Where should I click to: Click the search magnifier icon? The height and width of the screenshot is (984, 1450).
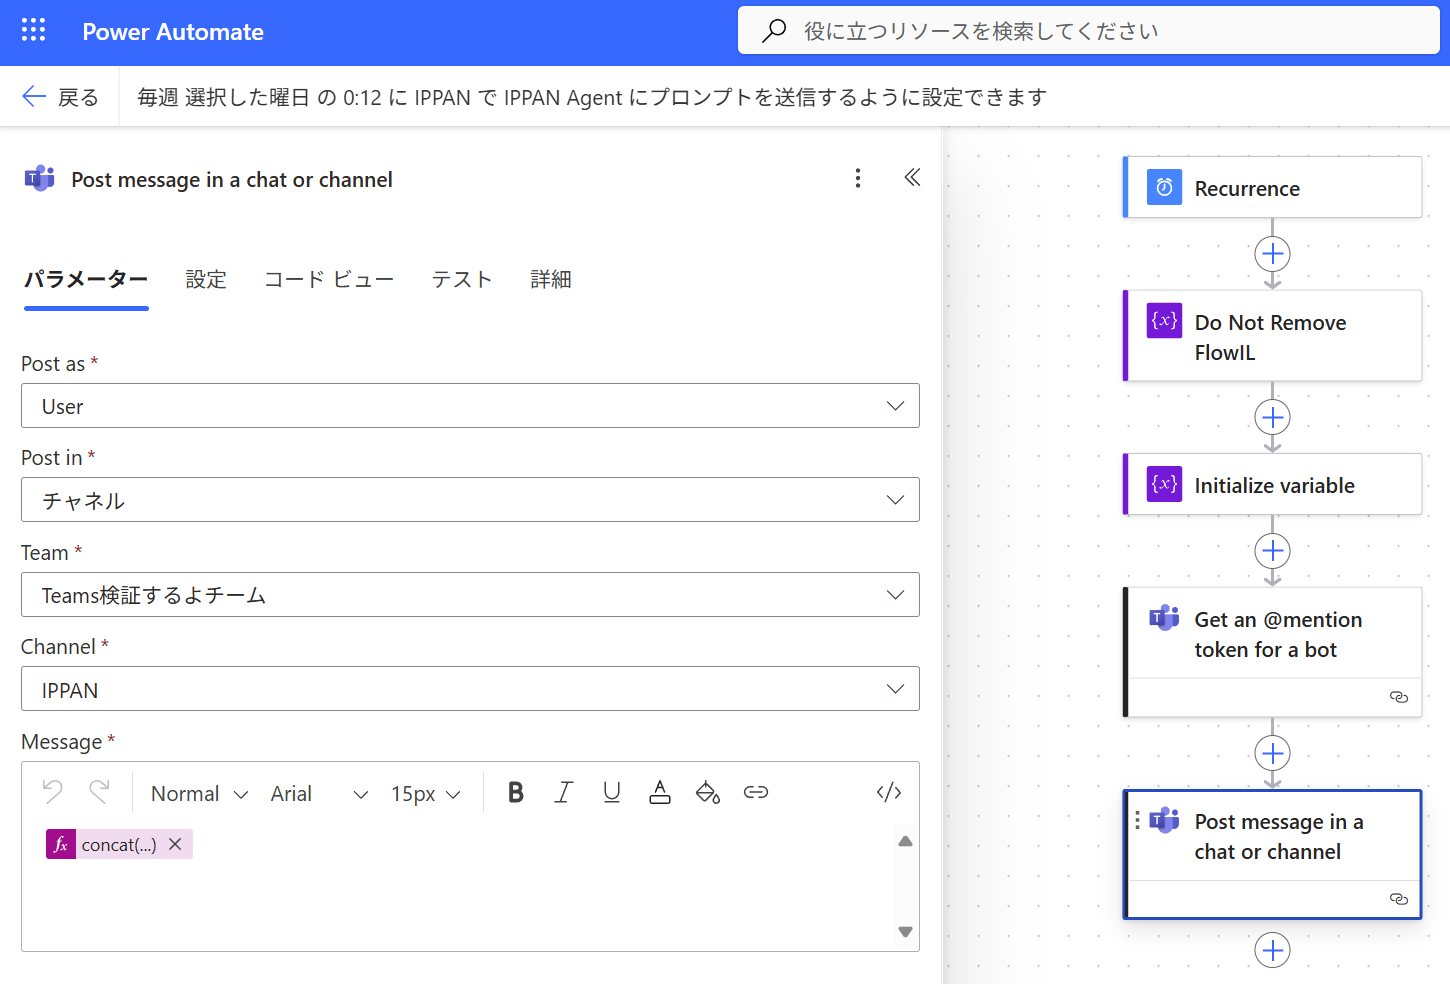pyautogui.click(x=774, y=31)
